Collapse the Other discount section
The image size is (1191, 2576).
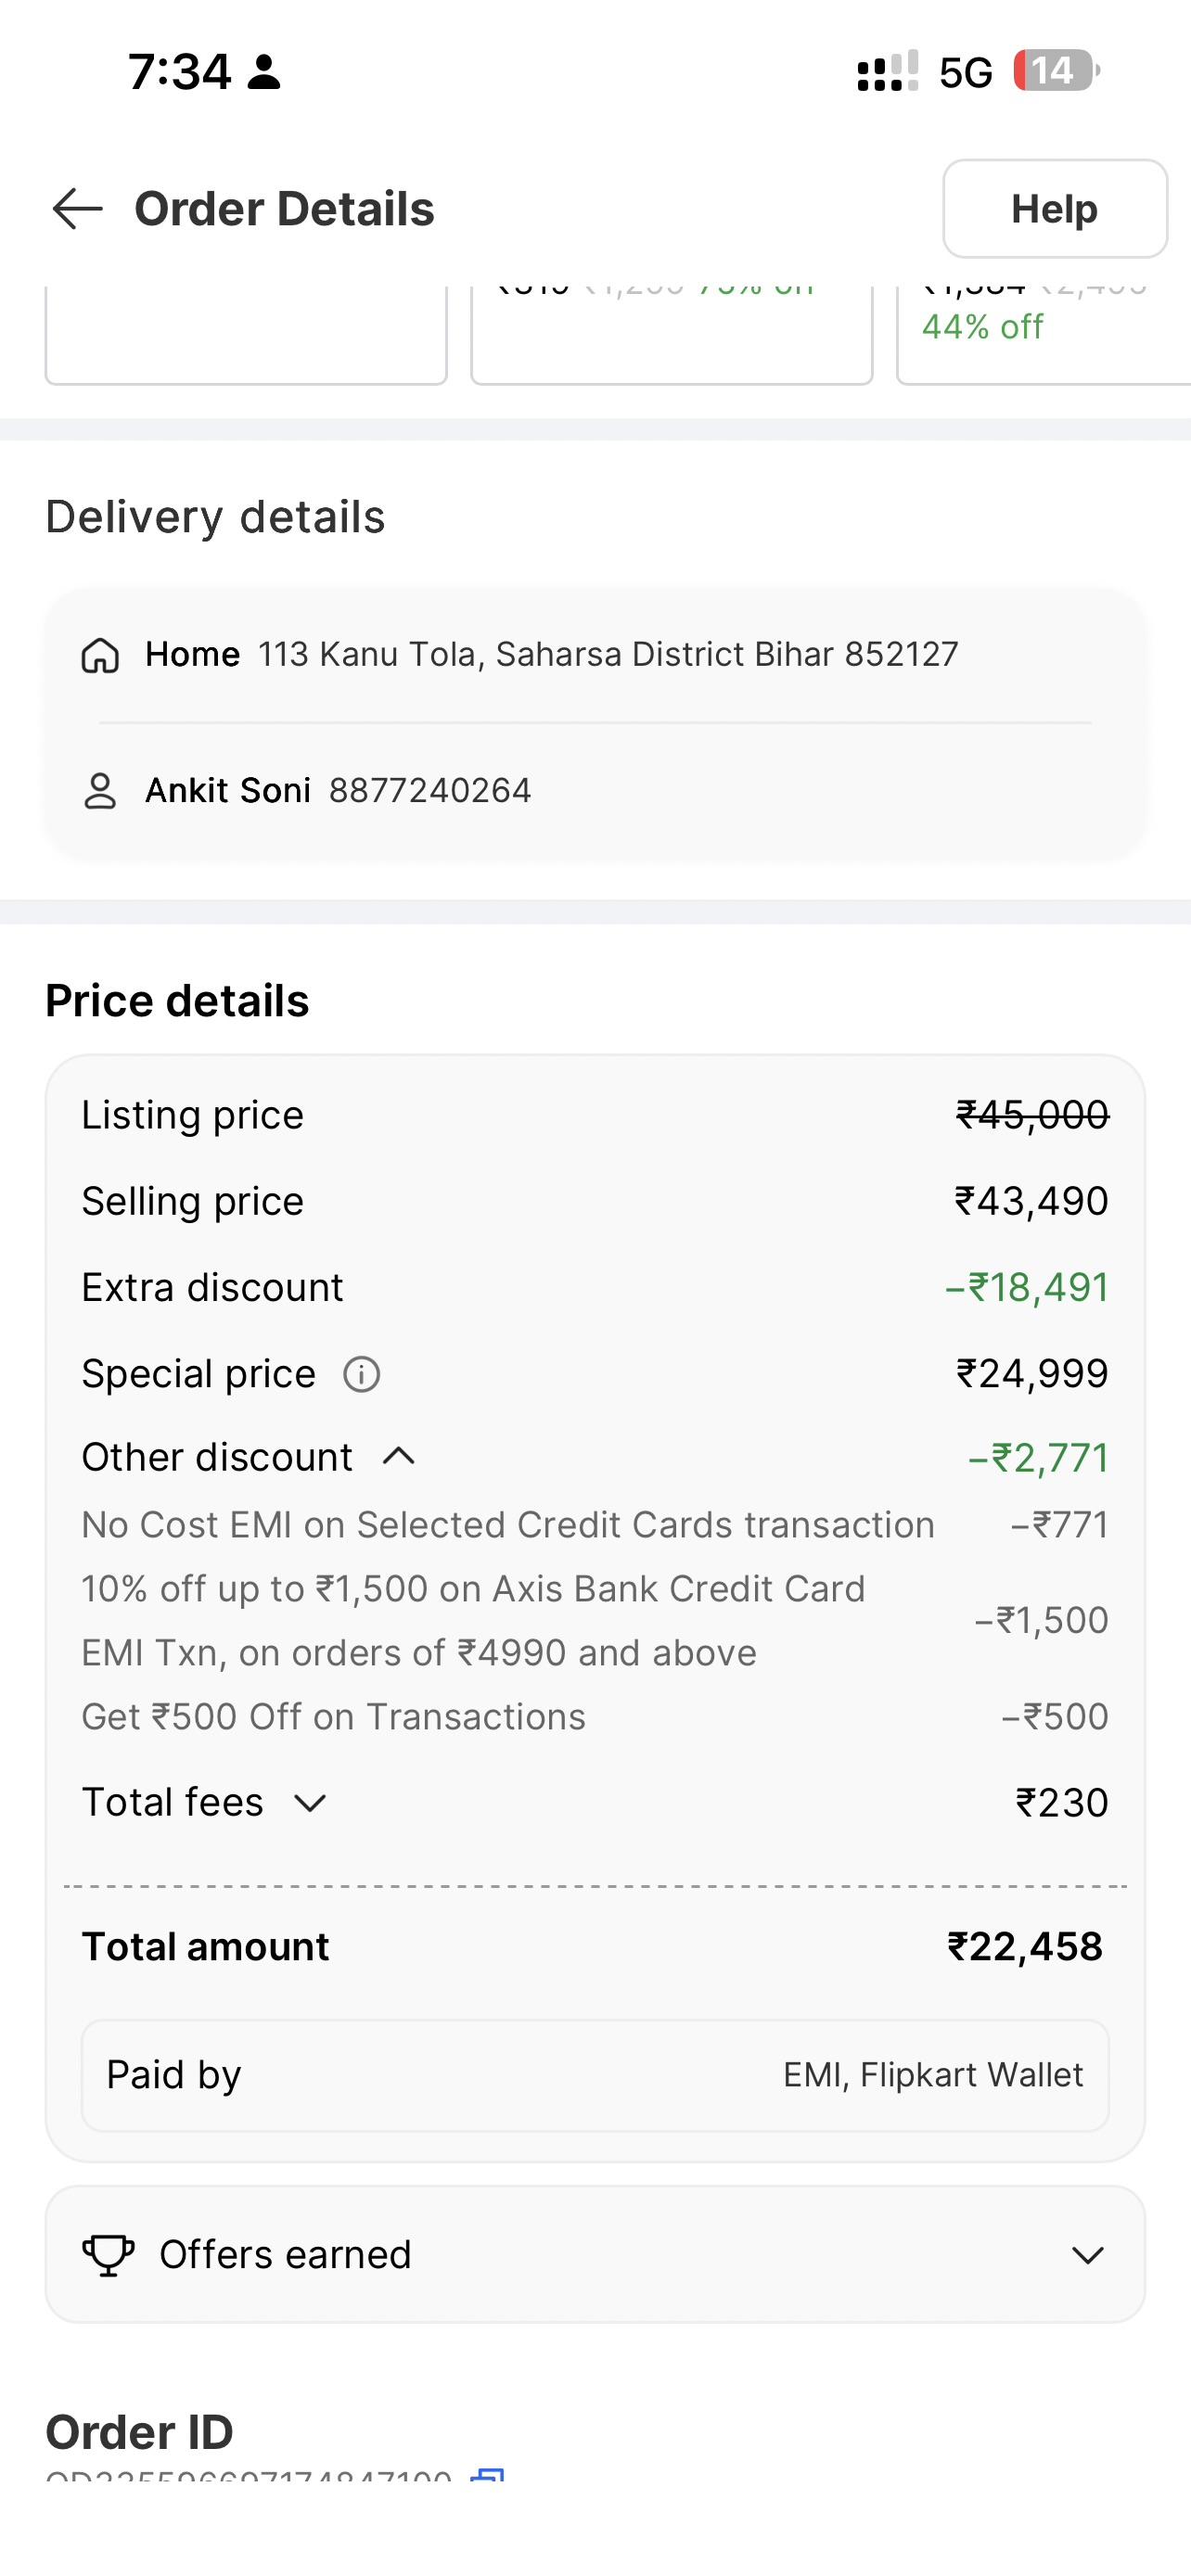tap(399, 1457)
